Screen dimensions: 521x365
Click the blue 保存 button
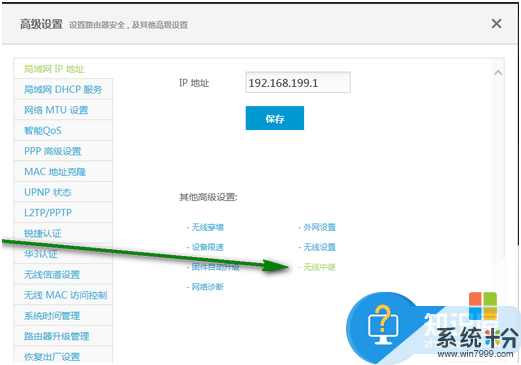pyautogui.click(x=275, y=118)
